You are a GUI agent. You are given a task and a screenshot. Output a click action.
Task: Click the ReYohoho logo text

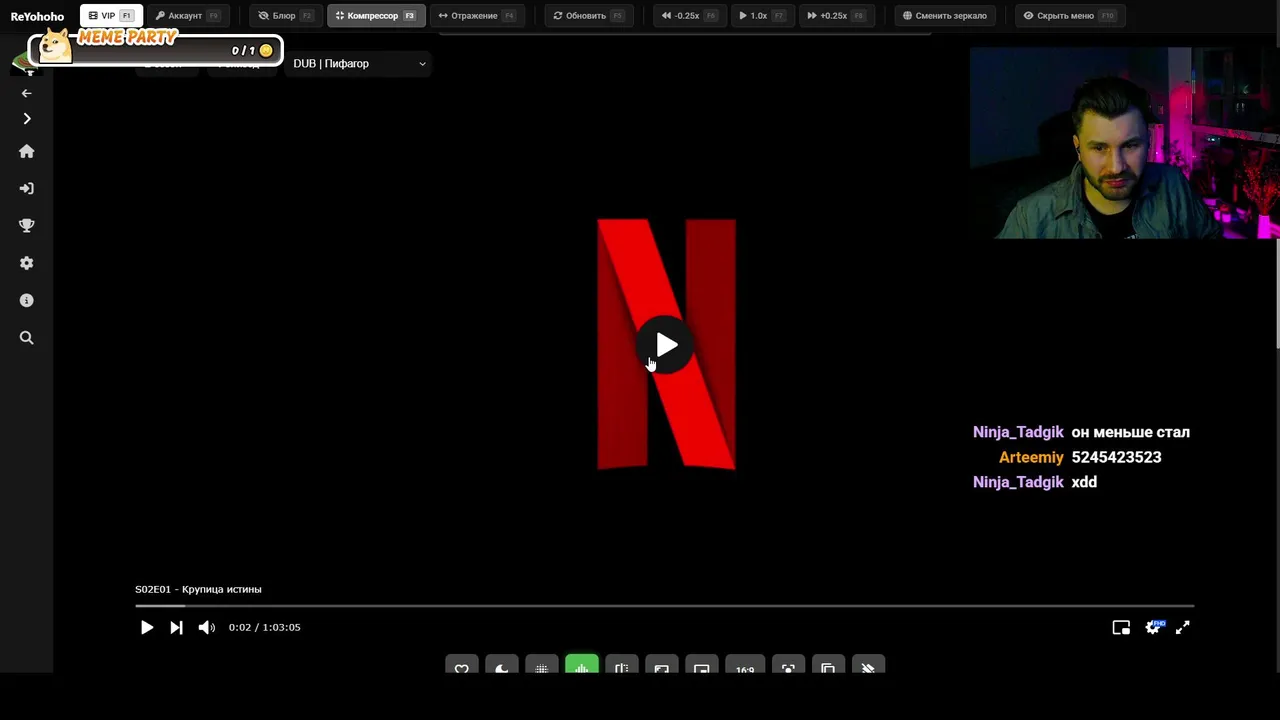coord(37,16)
